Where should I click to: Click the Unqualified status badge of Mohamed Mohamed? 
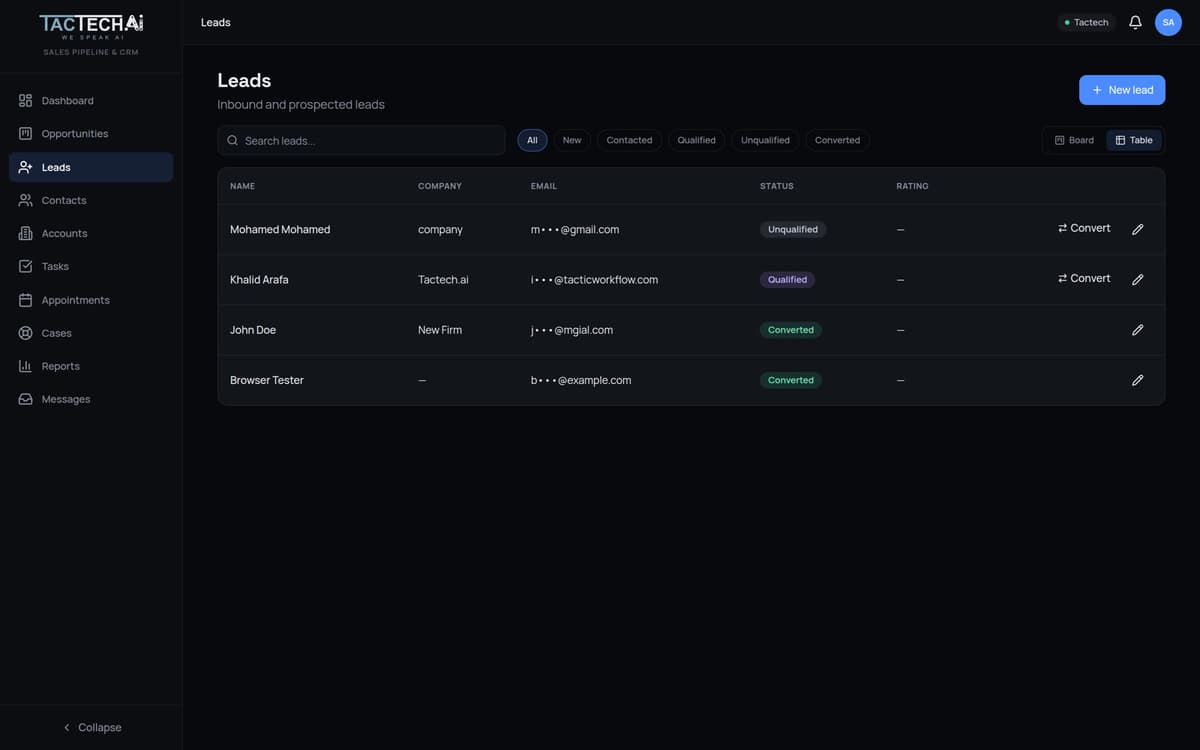[793, 229]
